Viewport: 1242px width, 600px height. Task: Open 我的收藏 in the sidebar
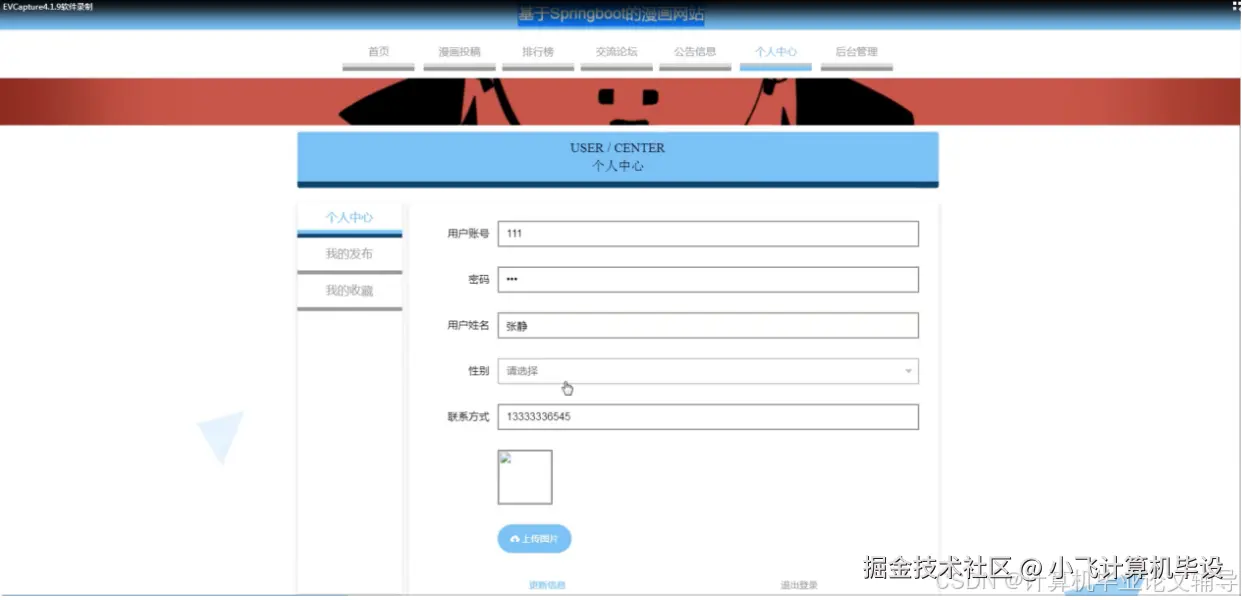point(349,291)
